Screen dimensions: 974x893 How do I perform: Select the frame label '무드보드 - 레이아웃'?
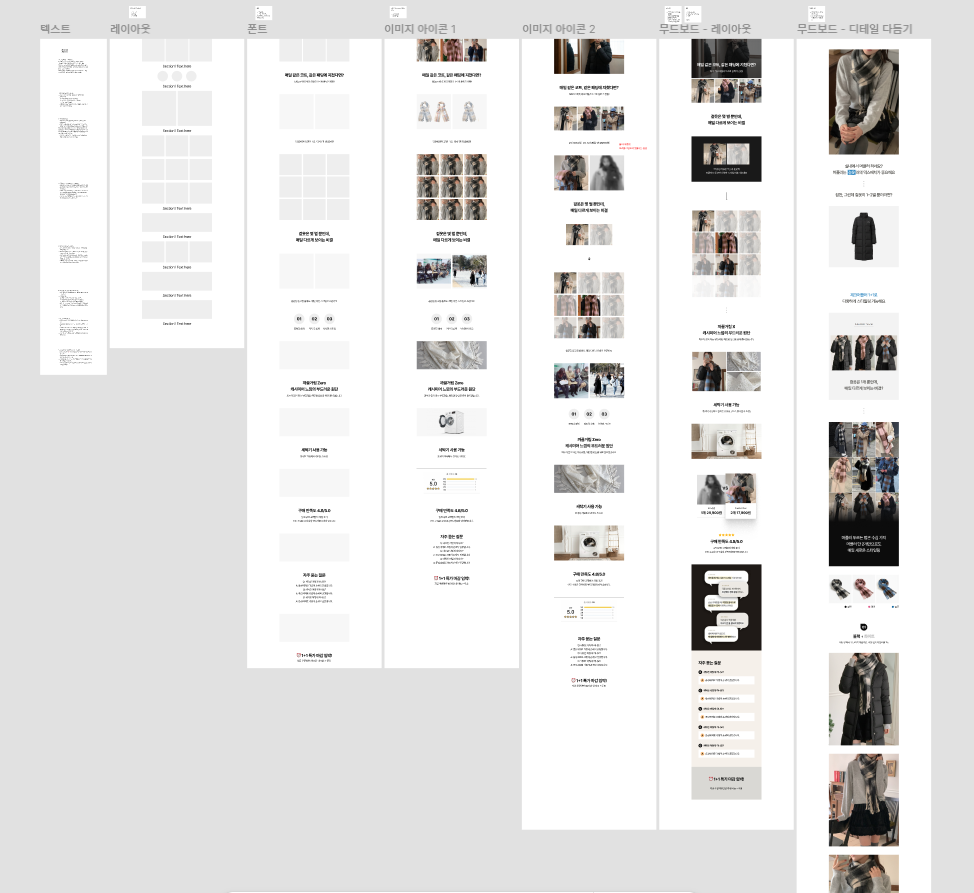coord(705,29)
